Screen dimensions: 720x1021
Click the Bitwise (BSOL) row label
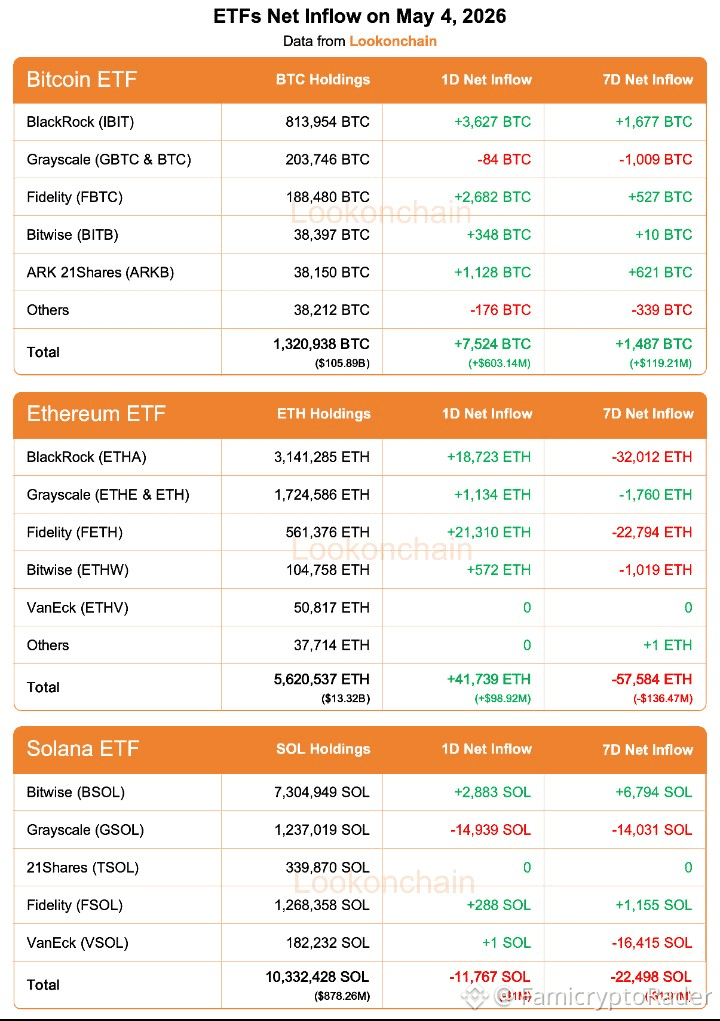(76, 792)
